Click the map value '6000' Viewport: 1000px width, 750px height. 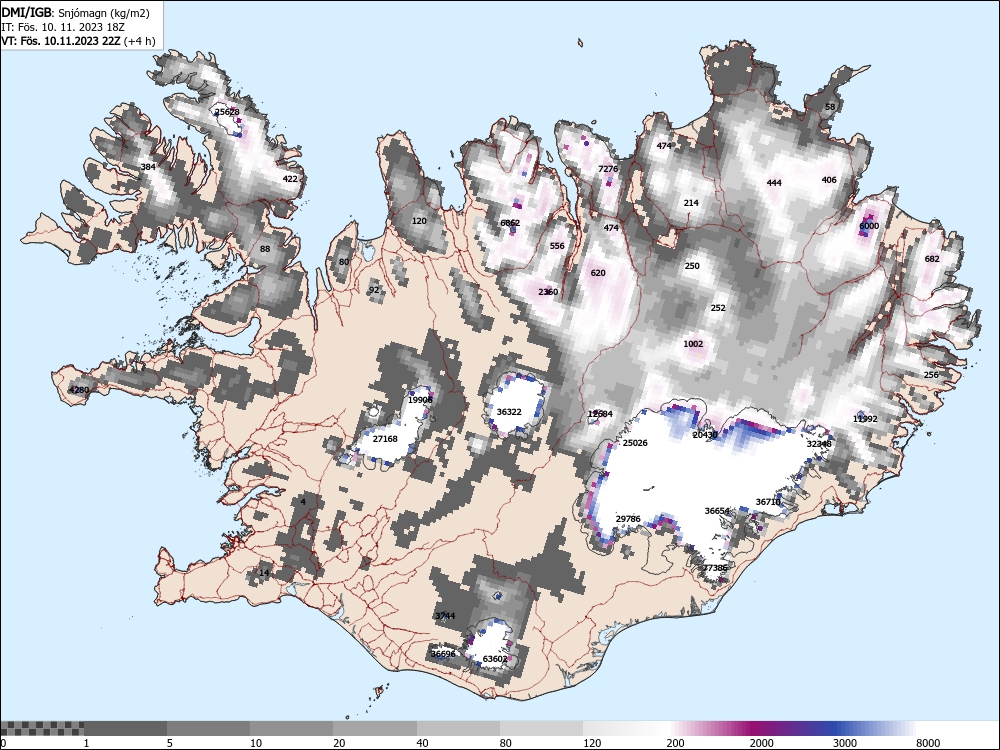[869, 226]
